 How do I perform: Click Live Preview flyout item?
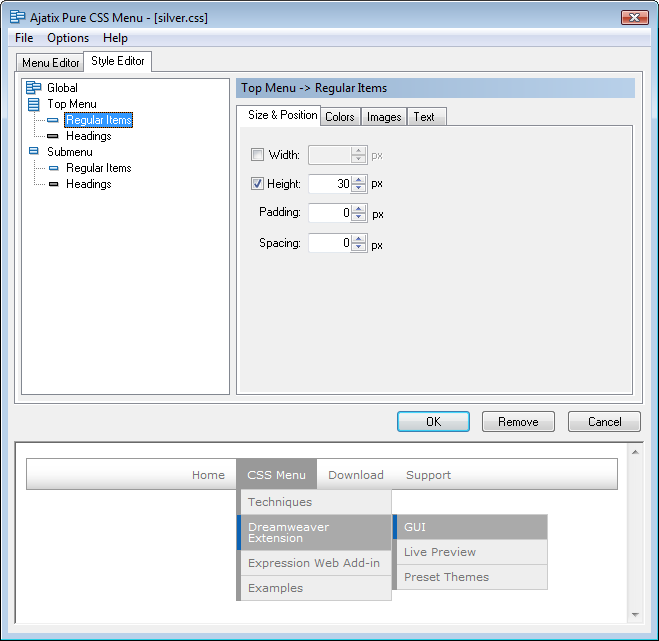[x=470, y=552]
